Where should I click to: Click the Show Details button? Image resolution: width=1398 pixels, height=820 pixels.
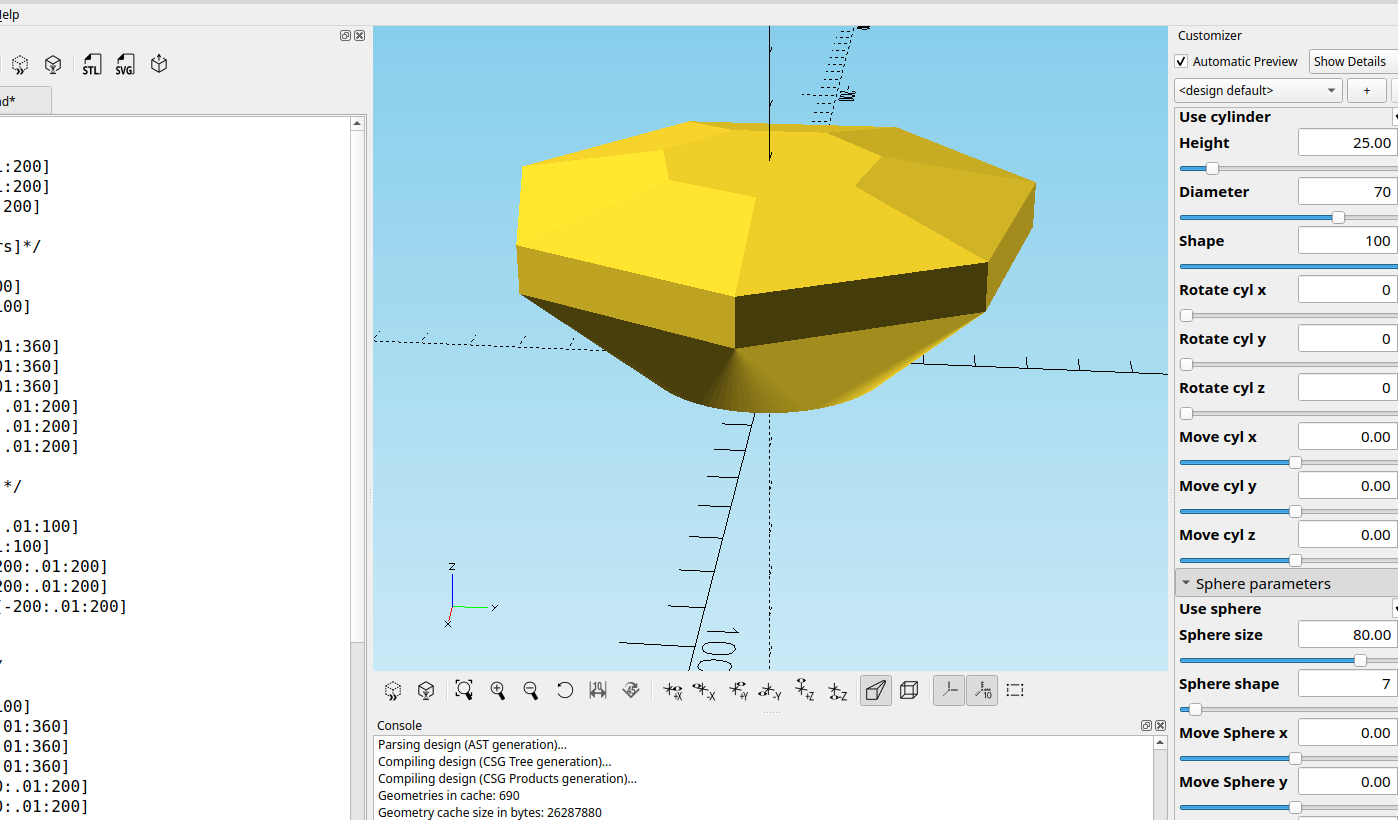1350,61
